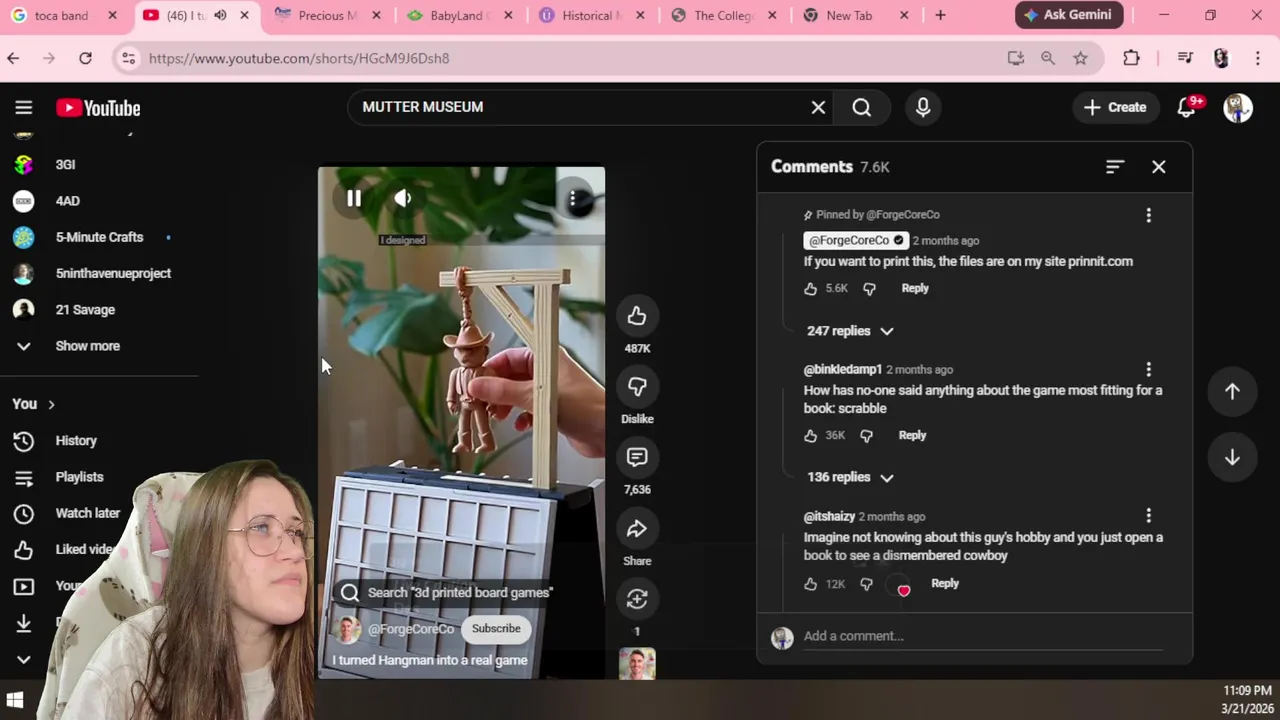This screenshot has height=720, width=1280.
Task: Dislike the @itshaizy comment
Action: (x=867, y=584)
